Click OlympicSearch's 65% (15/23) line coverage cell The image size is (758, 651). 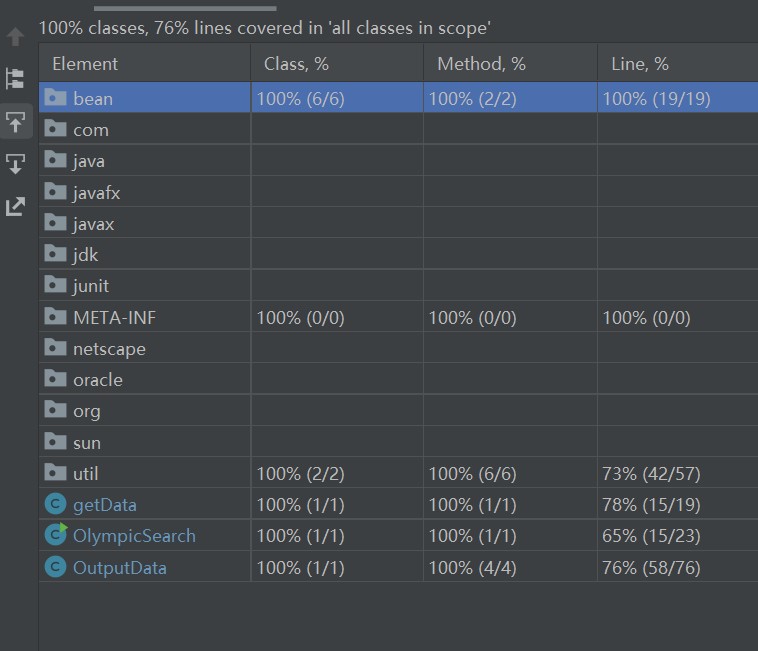[678, 535]
